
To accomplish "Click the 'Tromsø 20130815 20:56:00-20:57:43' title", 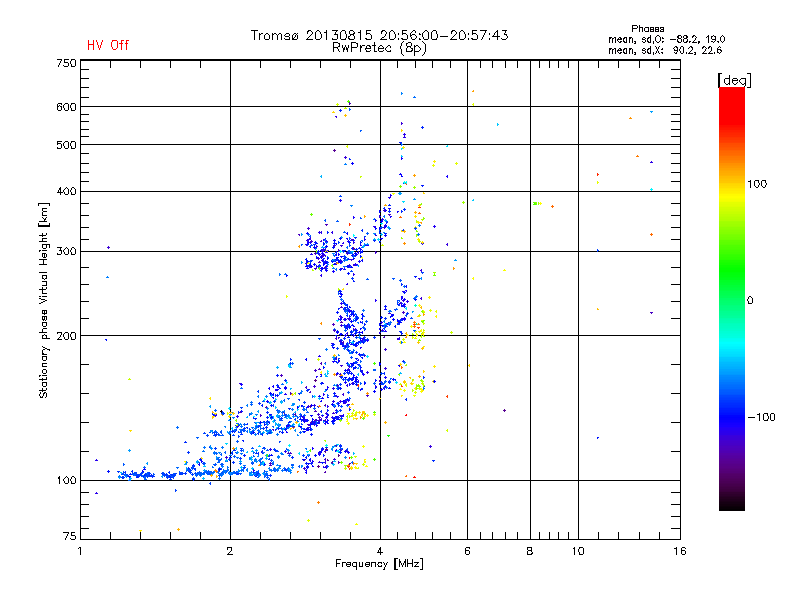I will pos(379,35).
